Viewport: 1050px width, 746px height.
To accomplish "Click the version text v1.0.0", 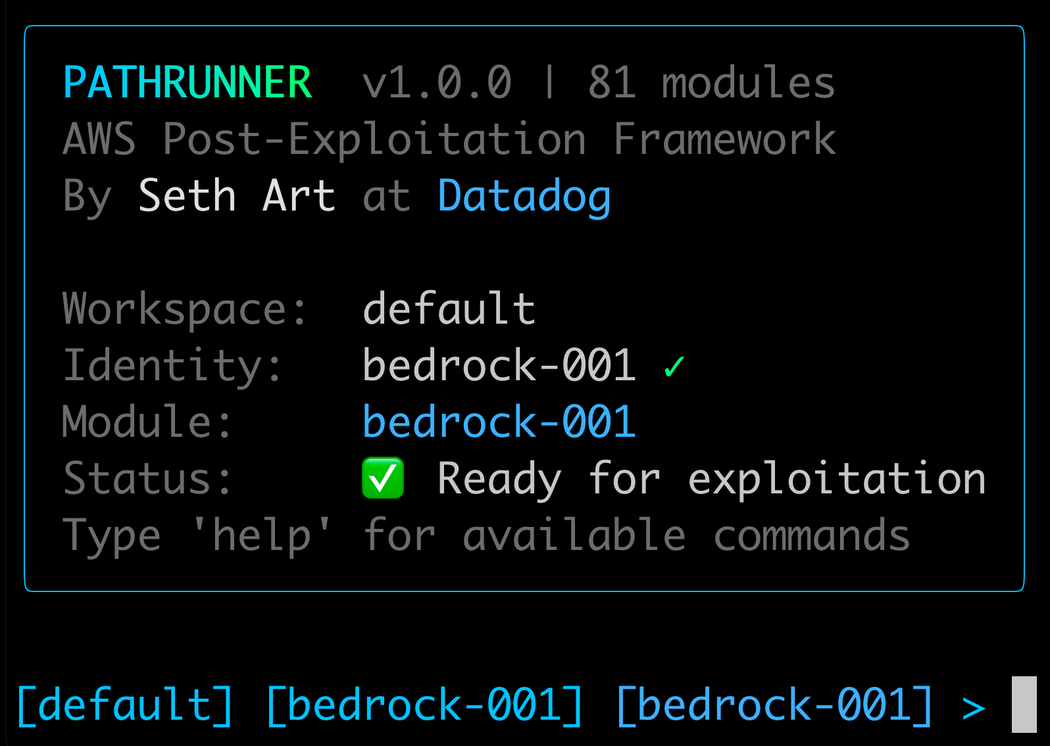I will [437, 82].
